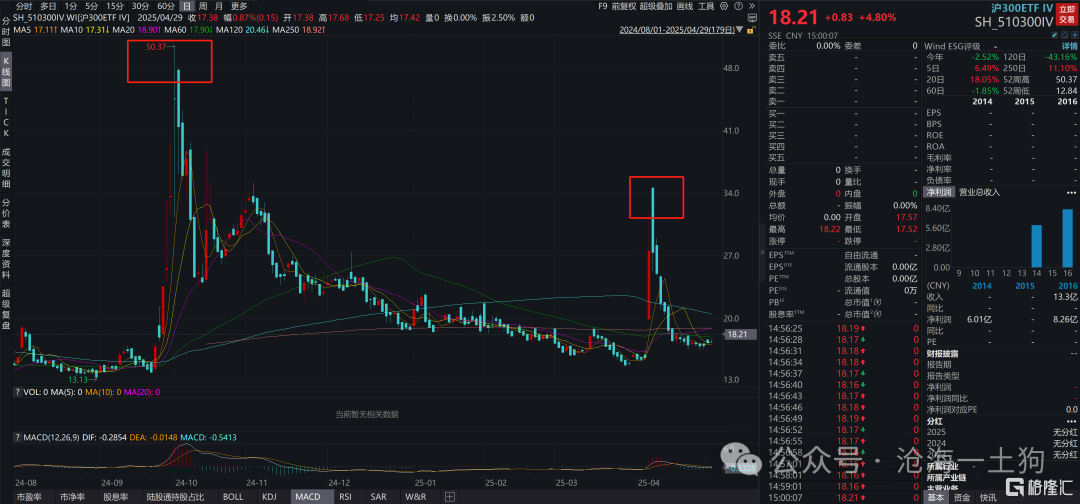Expand the toolbar with the double-arrow icon

coord(752,6)
